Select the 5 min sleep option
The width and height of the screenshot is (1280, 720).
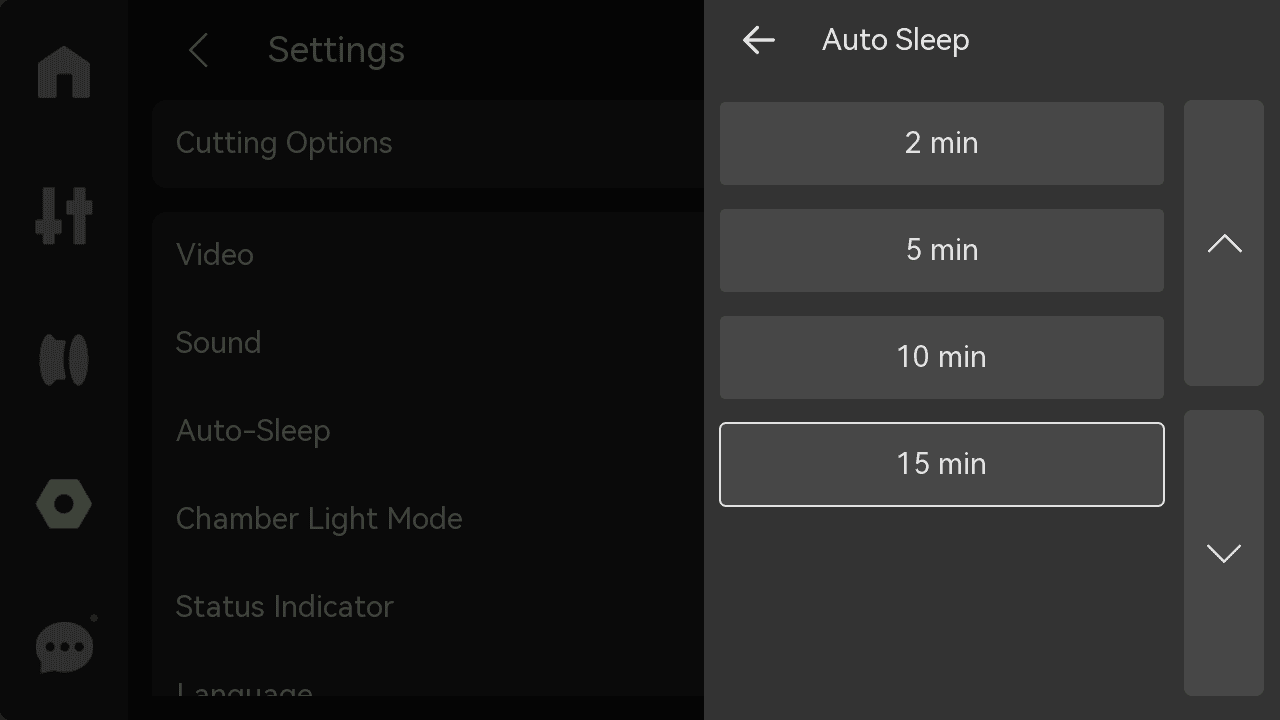coord(942,250)
